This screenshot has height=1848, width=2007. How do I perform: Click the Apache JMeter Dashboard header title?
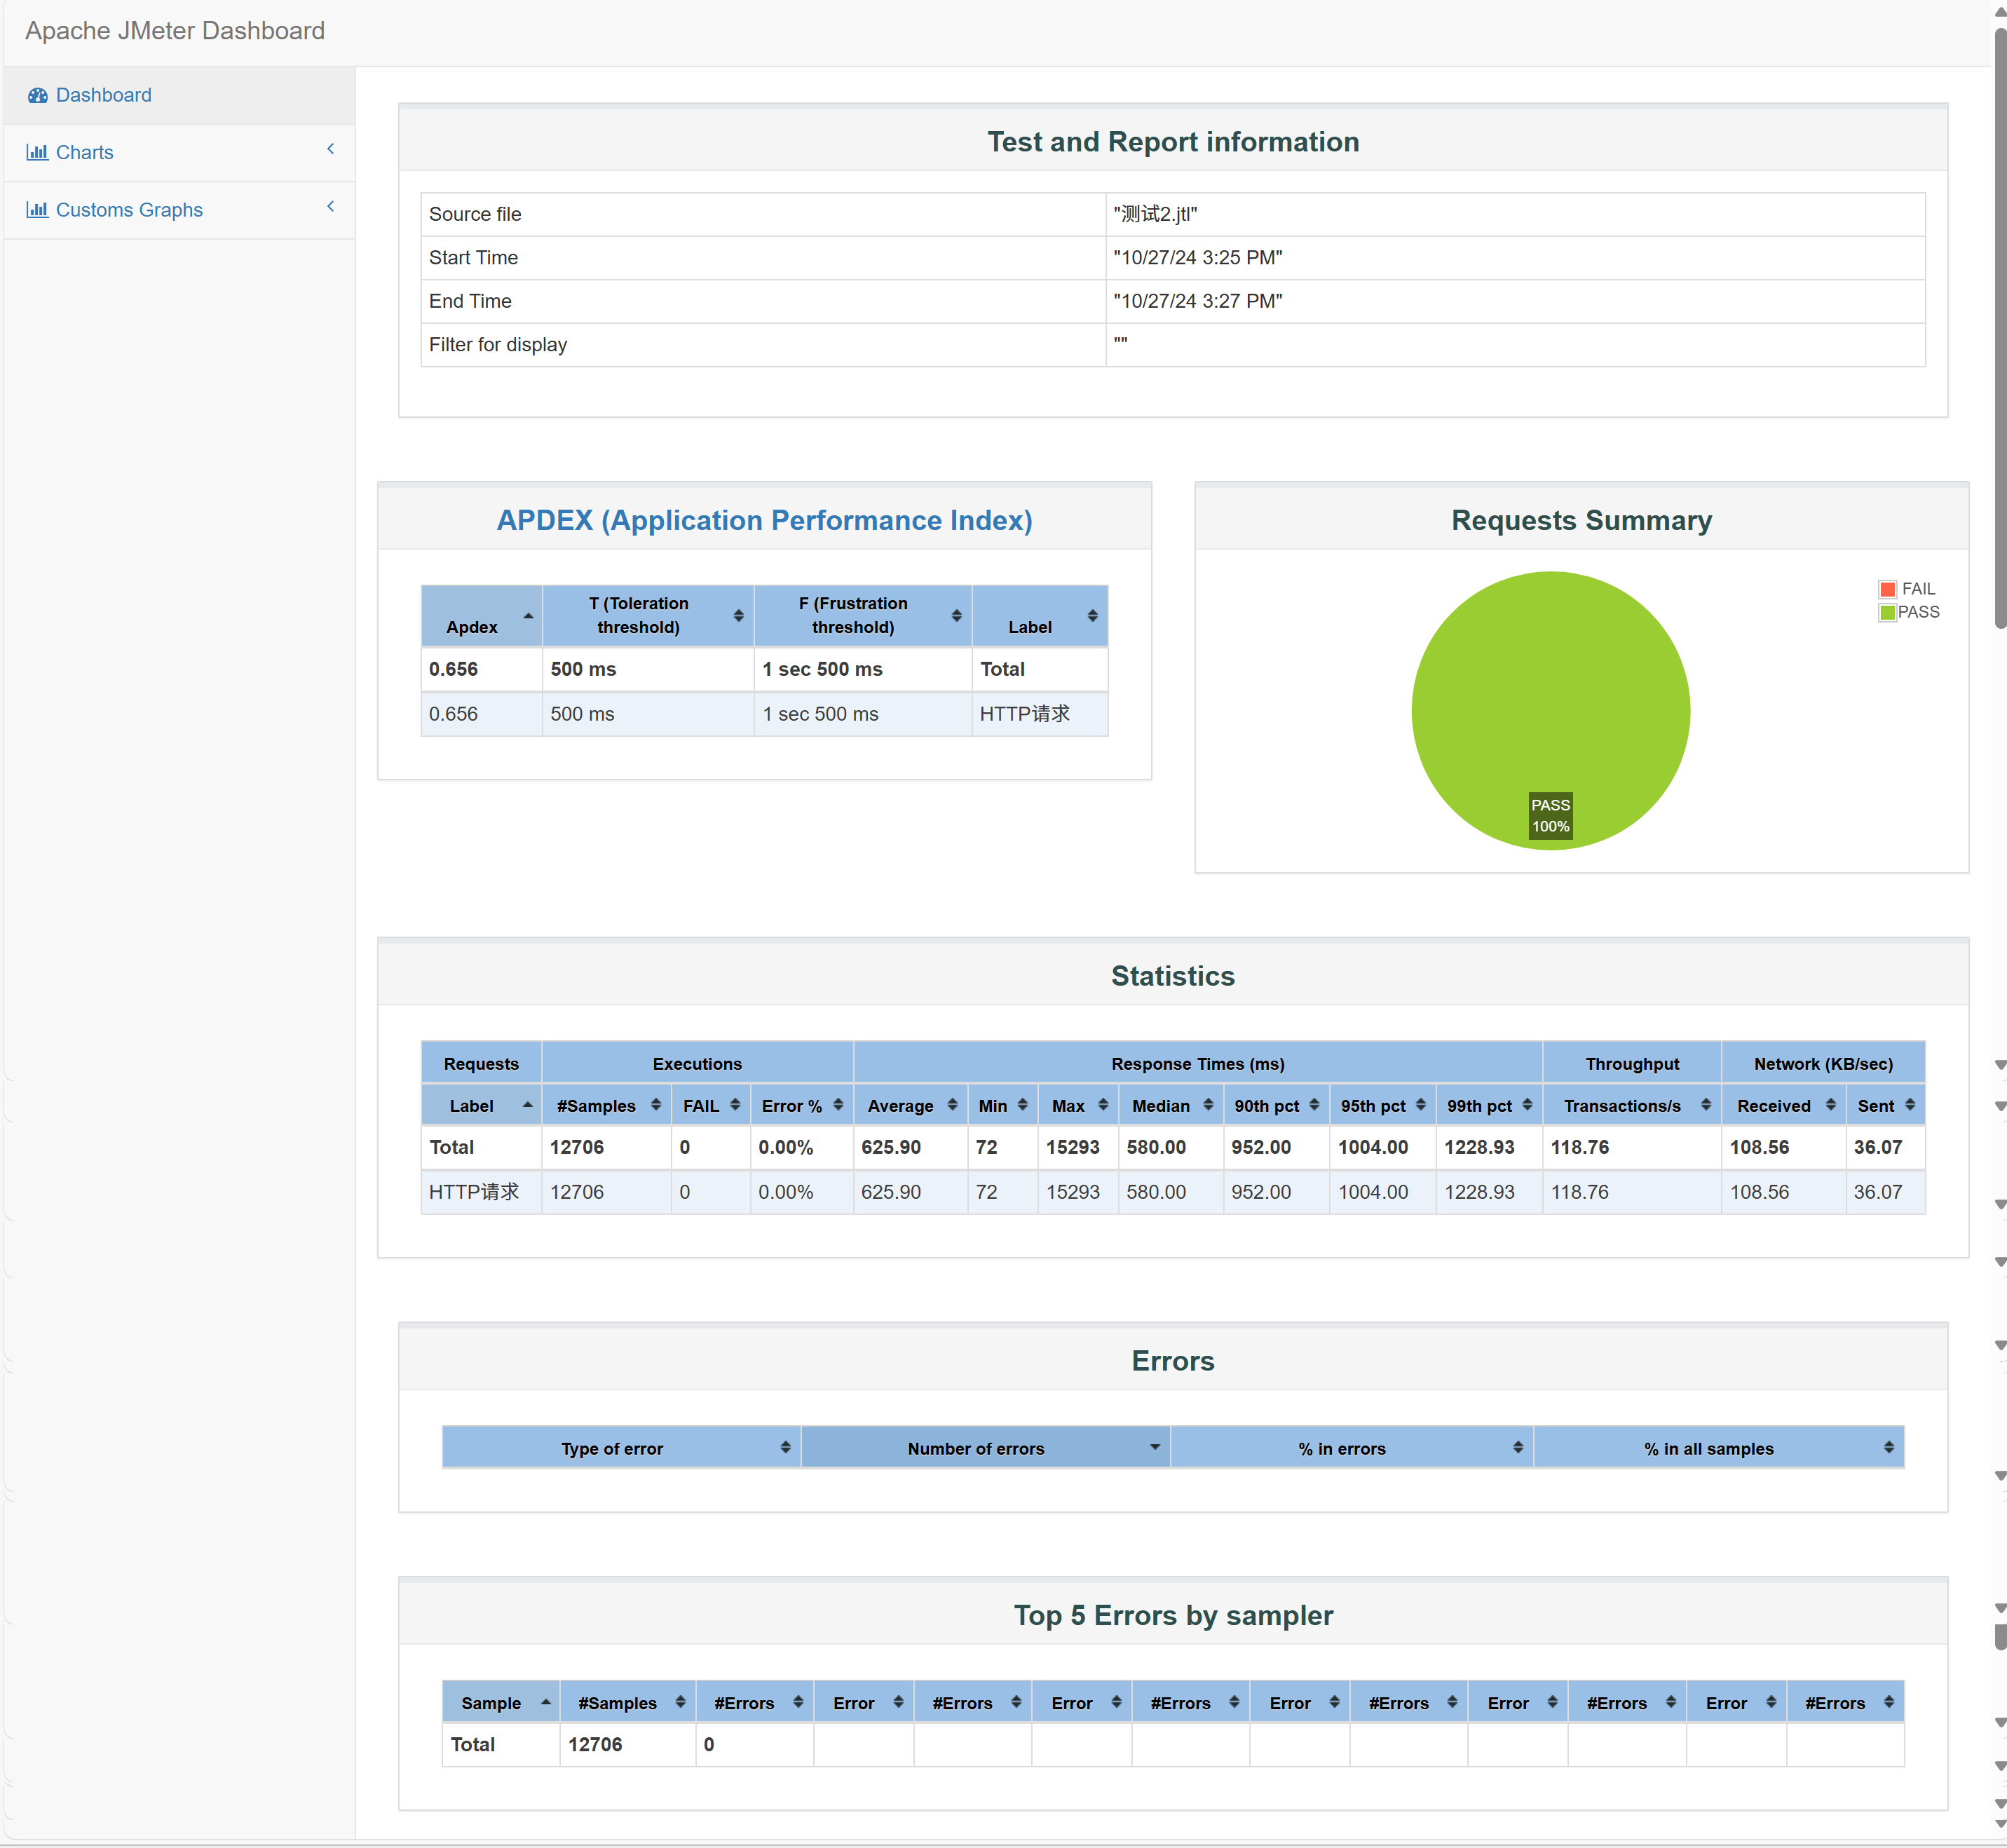pos(175,31)
